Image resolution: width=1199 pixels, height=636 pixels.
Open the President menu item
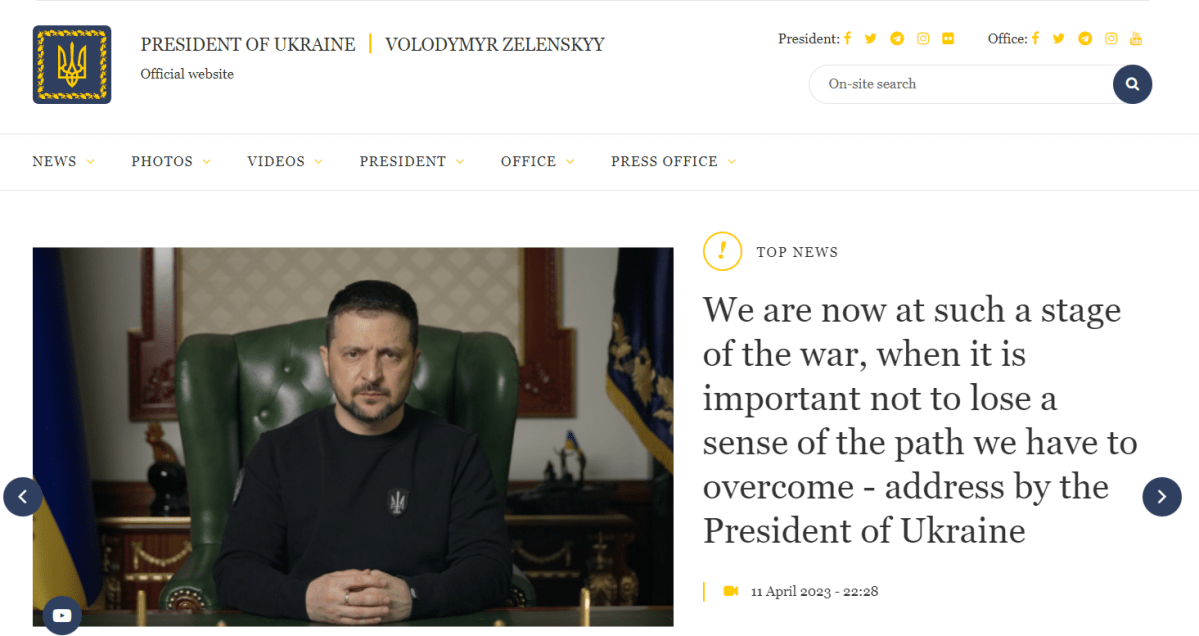[x=411, y=161]
